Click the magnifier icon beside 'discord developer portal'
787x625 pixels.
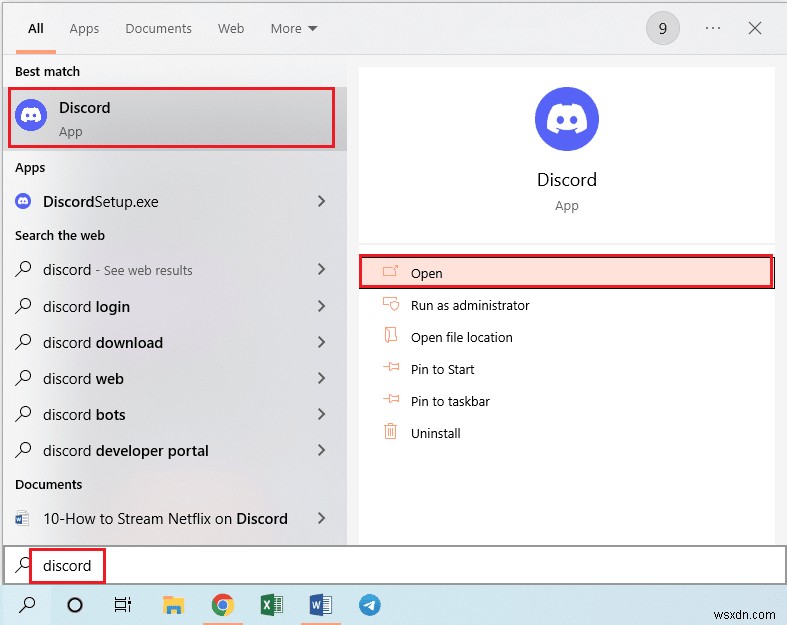click(23, 450)
